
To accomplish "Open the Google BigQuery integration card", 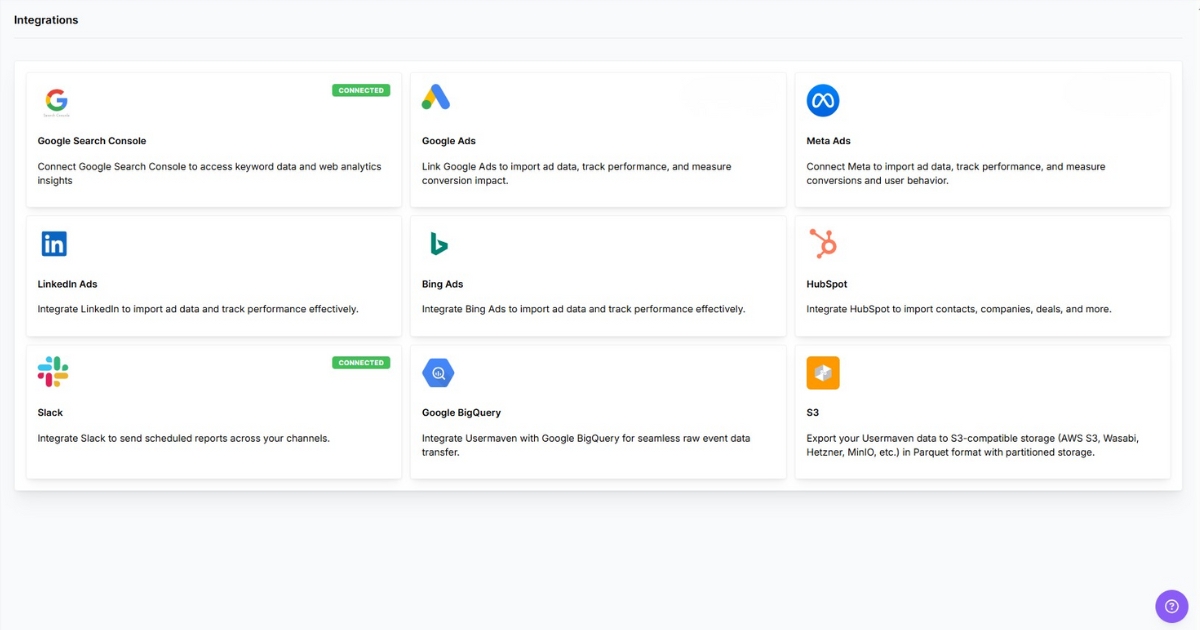I will tap(597, 410).
